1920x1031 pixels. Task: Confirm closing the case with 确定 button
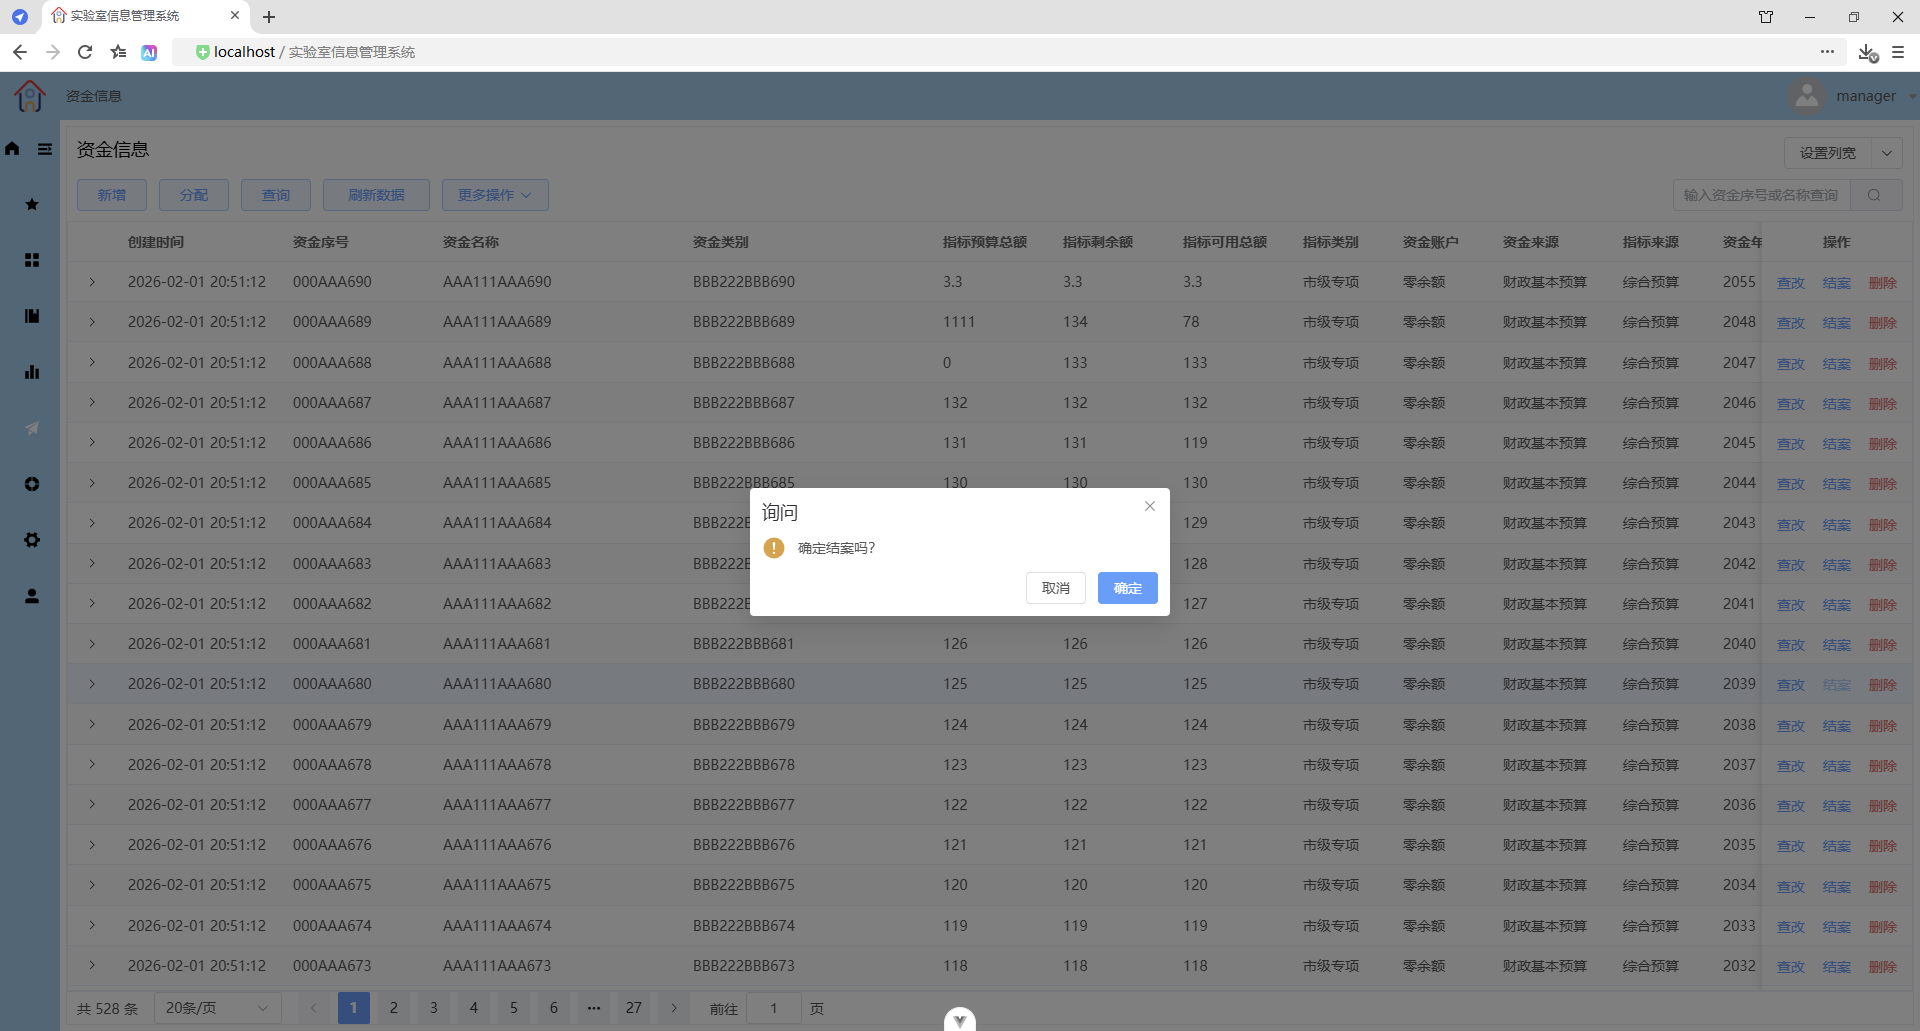1127,588
